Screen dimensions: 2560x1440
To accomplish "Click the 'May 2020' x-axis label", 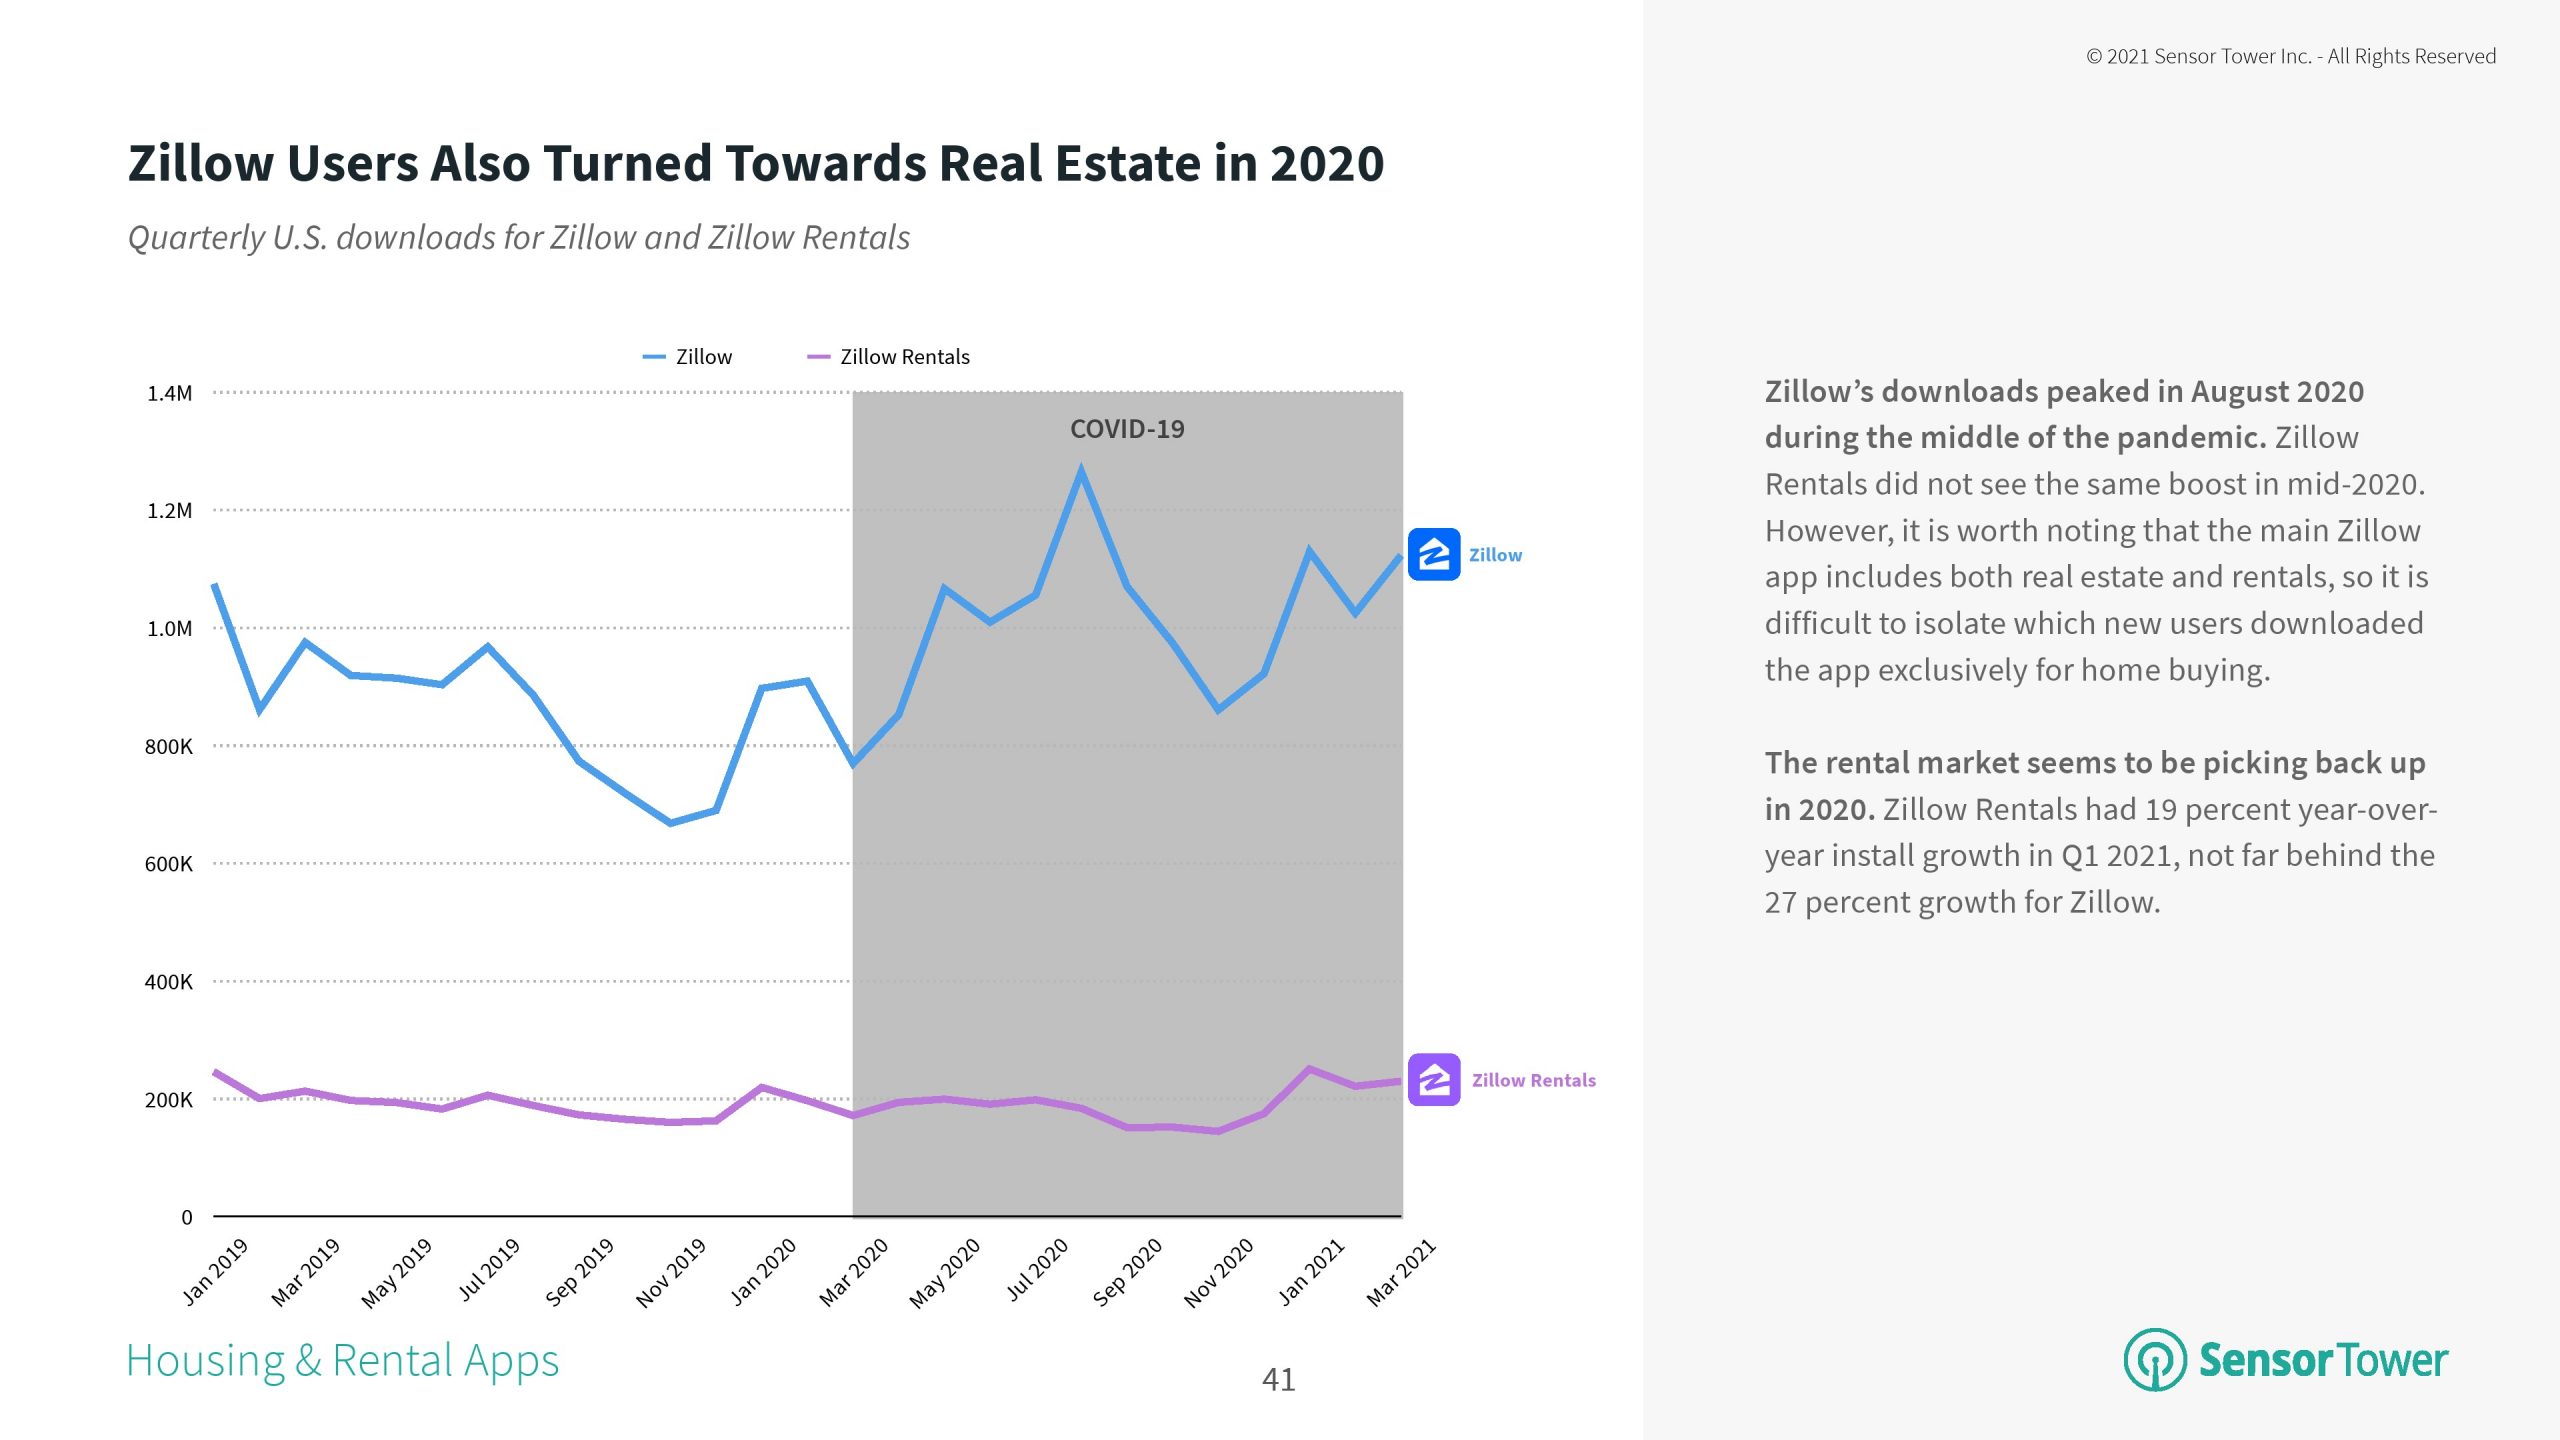I will pos(944,1273).
